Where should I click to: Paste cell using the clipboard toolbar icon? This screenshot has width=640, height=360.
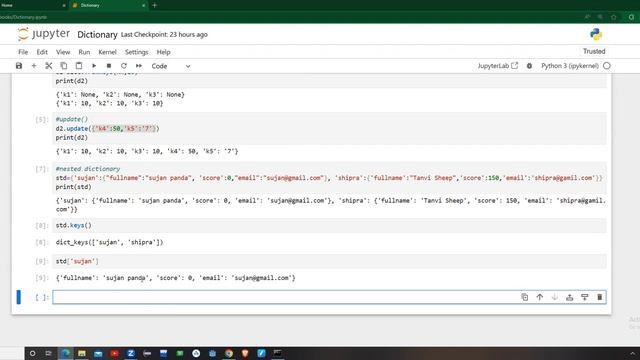tap(79, 66)
